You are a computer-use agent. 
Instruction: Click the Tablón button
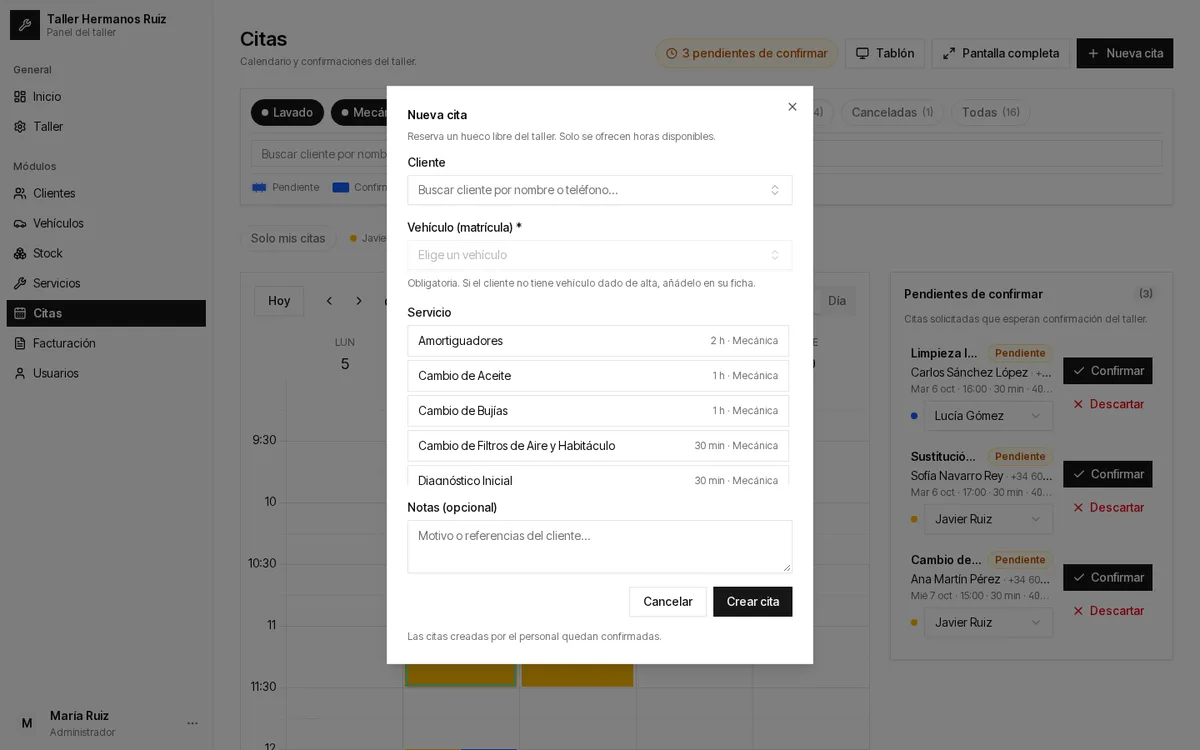coord(885,53)
